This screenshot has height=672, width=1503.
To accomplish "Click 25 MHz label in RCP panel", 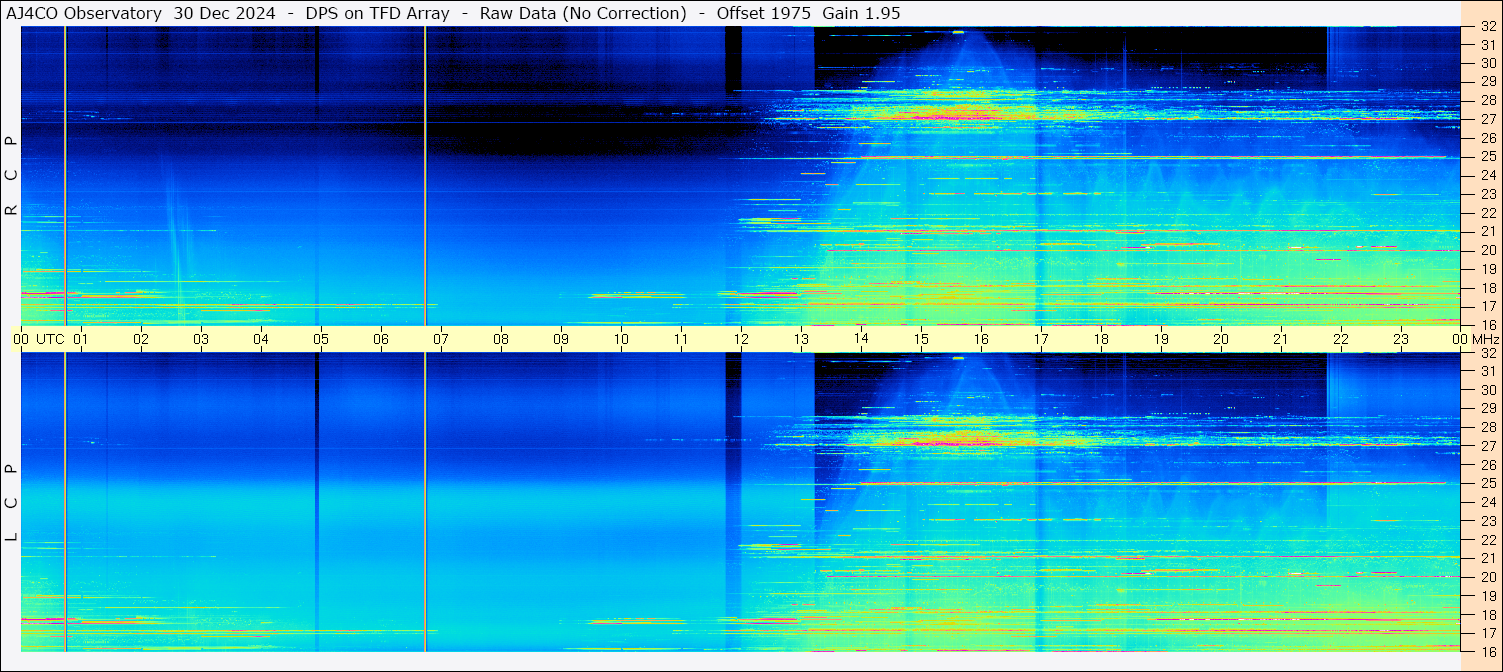I will [x=1488, y=156].
